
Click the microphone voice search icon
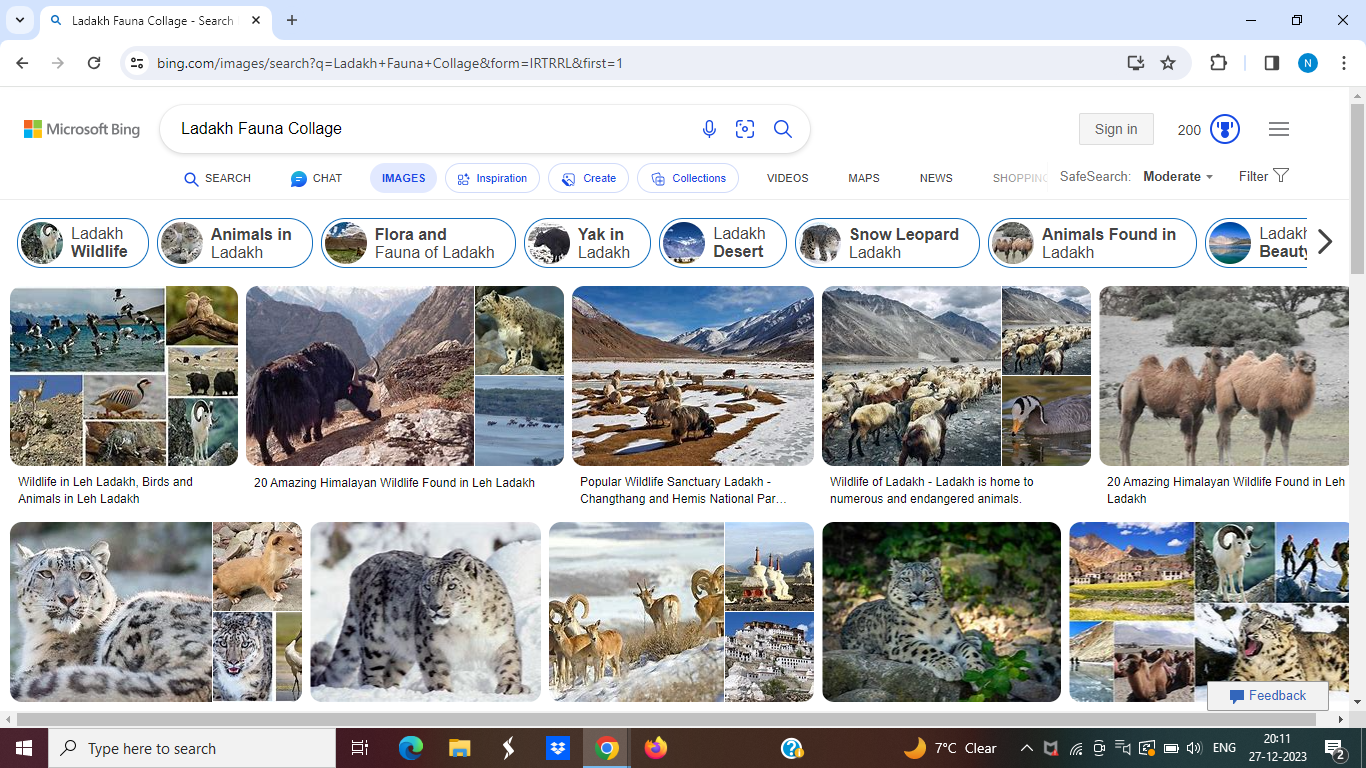709,129
